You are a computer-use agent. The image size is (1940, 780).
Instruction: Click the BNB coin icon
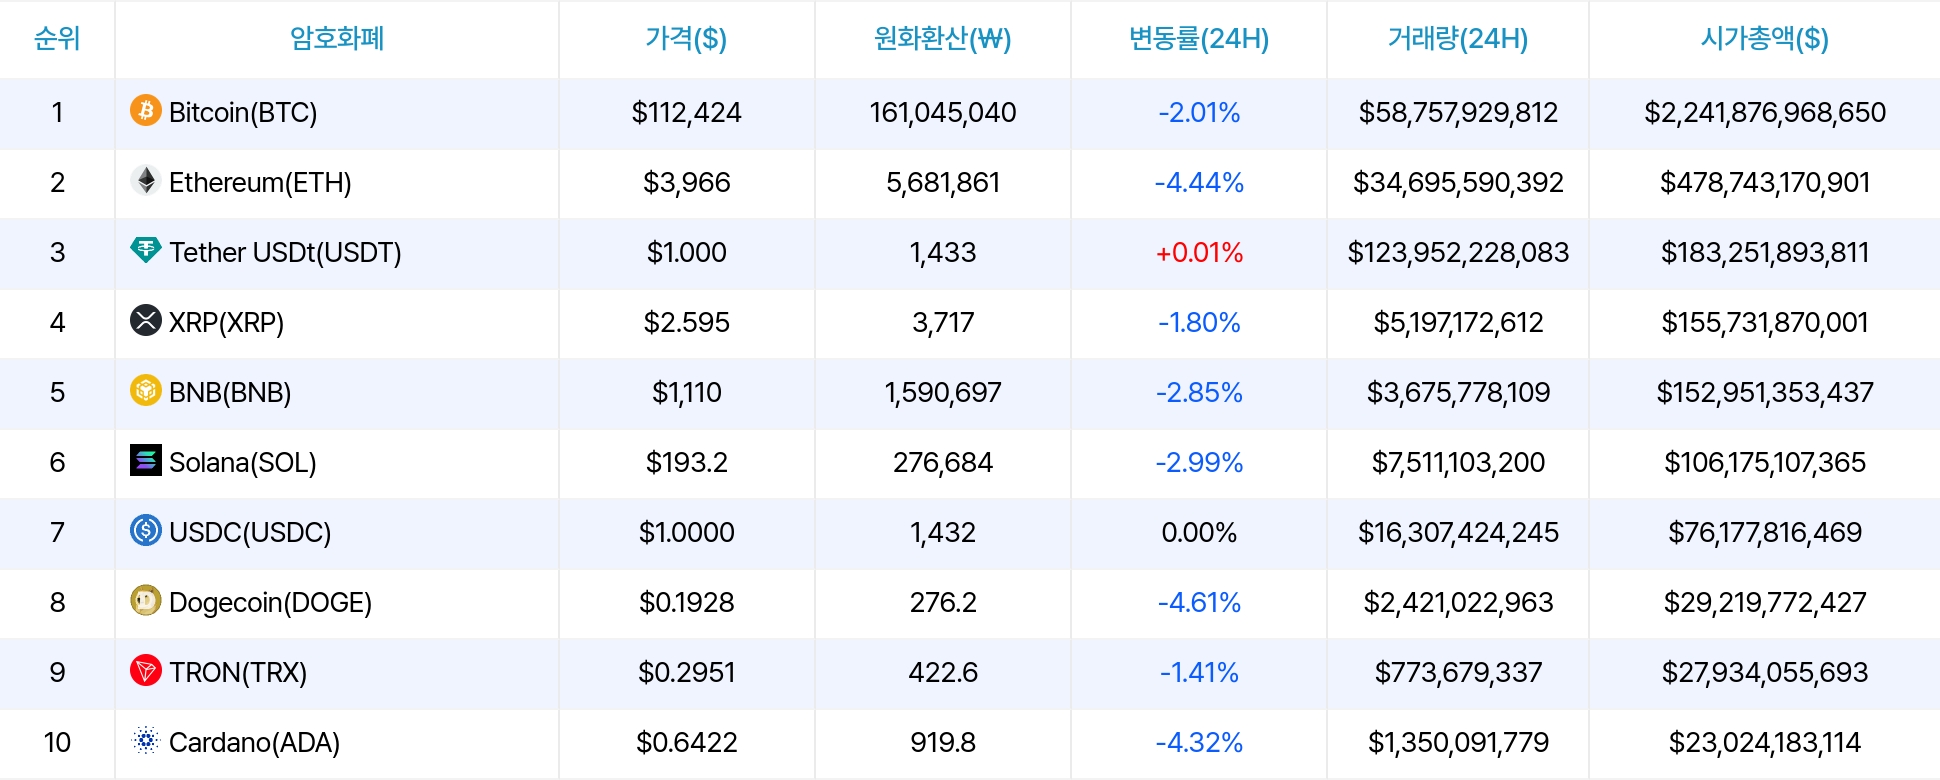click(146, 390)
